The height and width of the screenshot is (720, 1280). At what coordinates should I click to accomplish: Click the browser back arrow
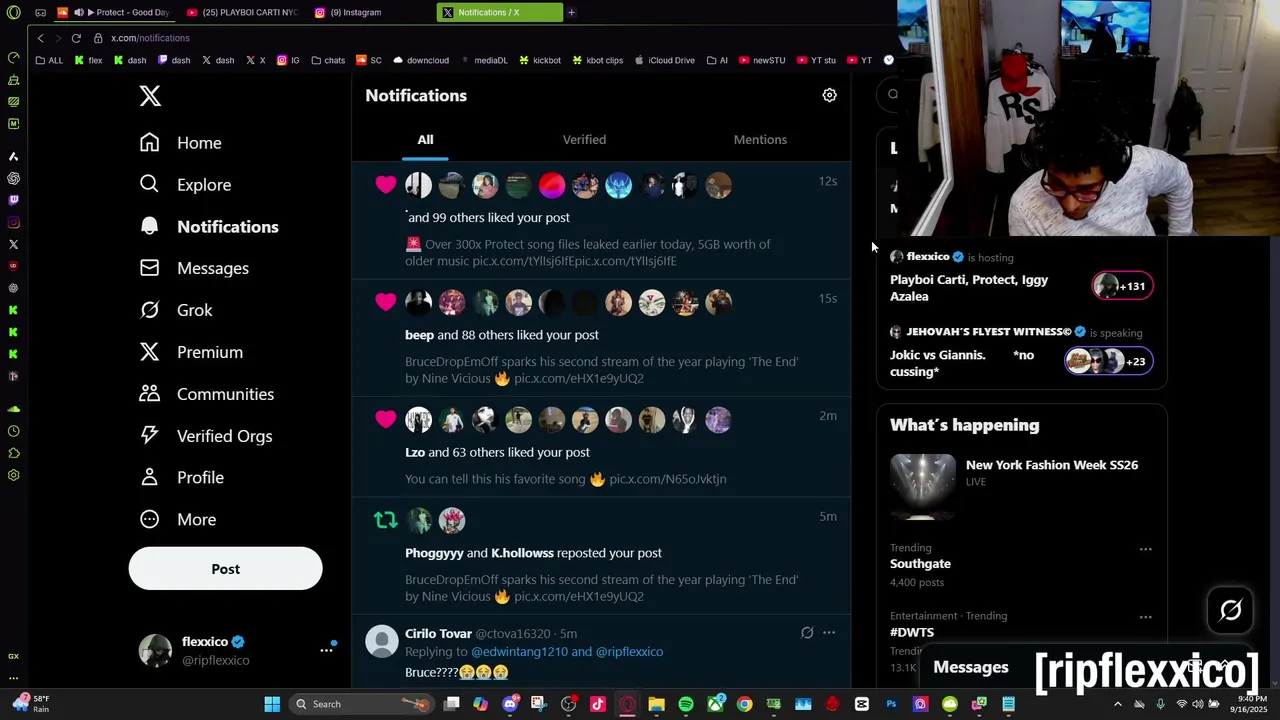tap(40, 38)
